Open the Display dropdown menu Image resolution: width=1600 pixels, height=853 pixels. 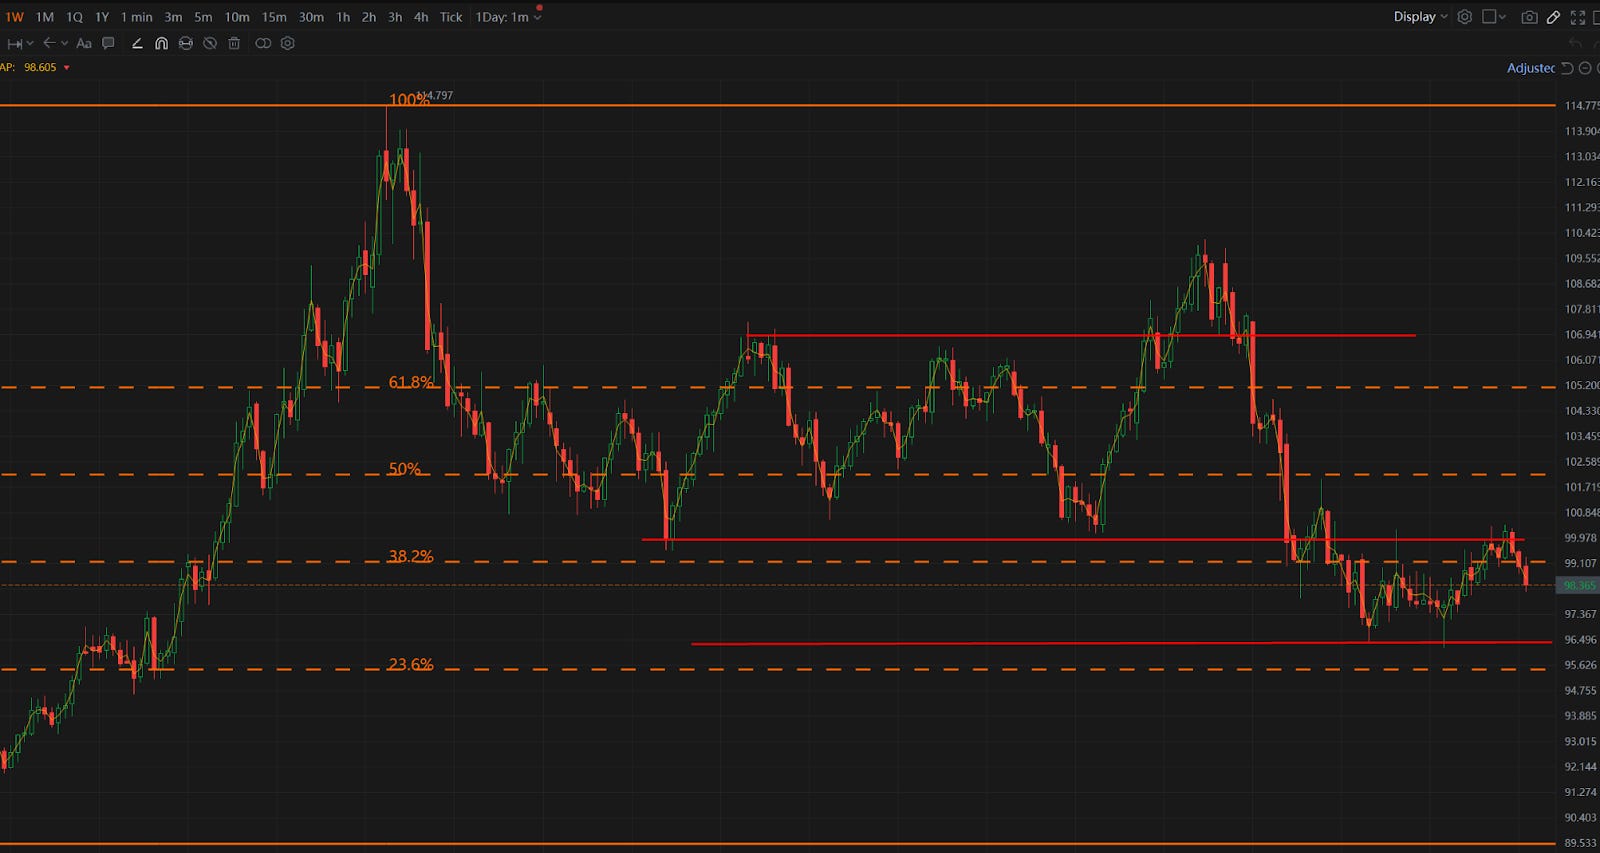click(1420, 17)
